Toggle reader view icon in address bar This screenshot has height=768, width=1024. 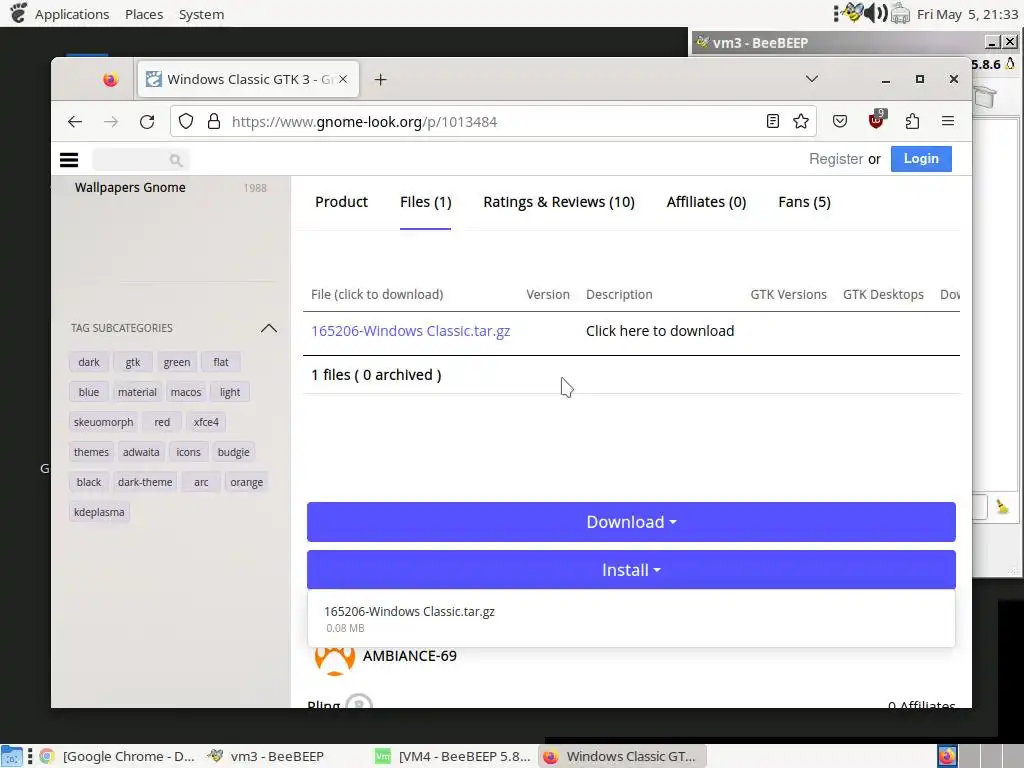coord(773,121)
